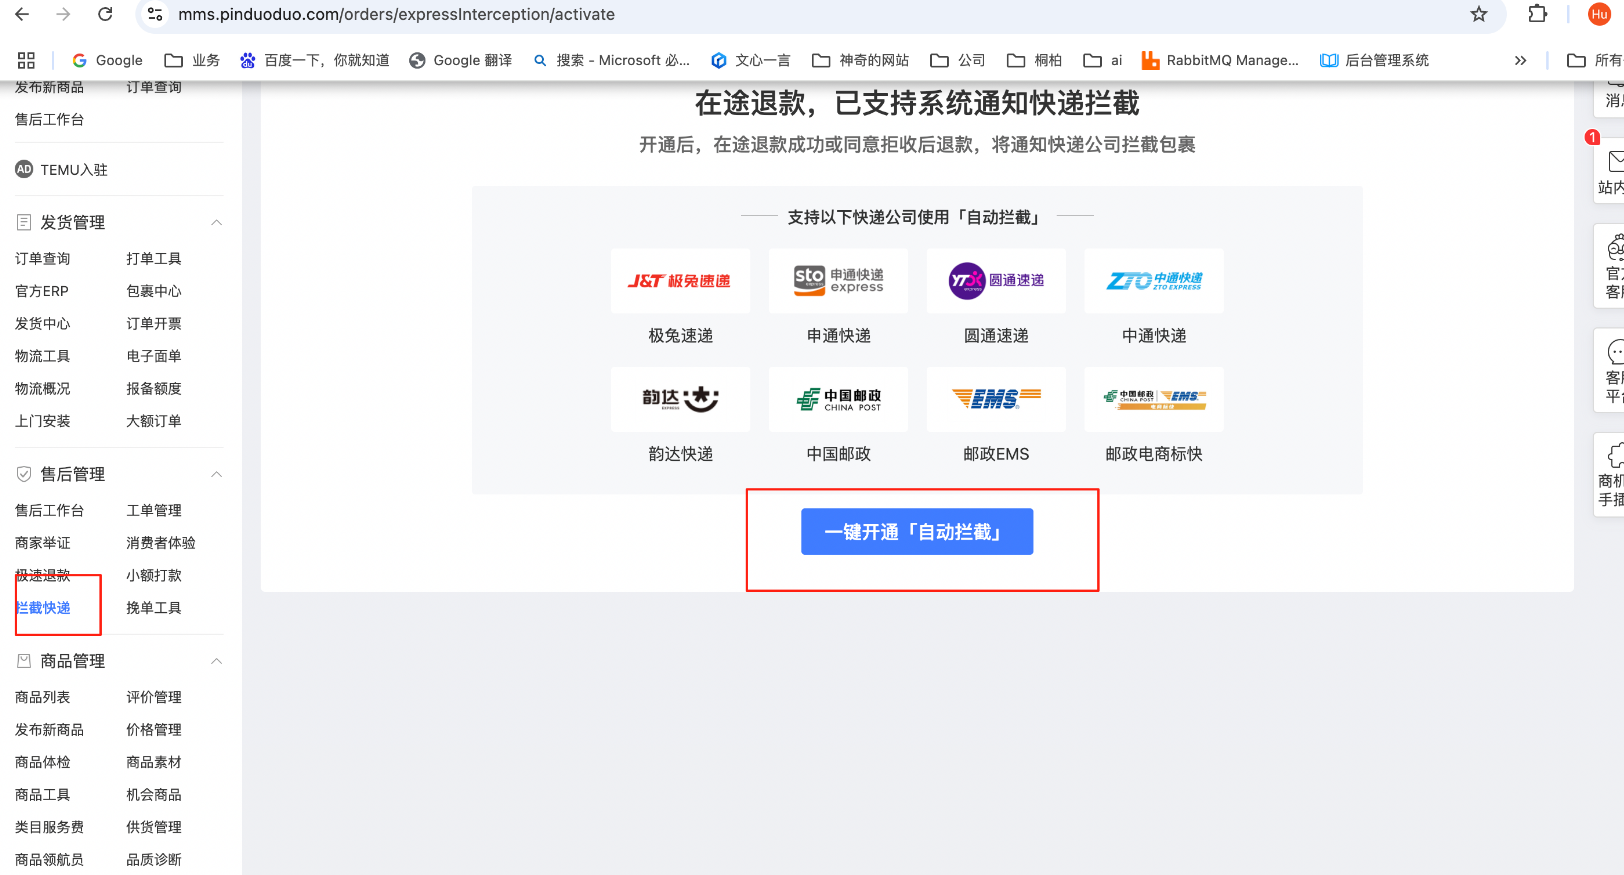
Task: Open 商品素材 in sidebar
Action: (x=154, y=762)
